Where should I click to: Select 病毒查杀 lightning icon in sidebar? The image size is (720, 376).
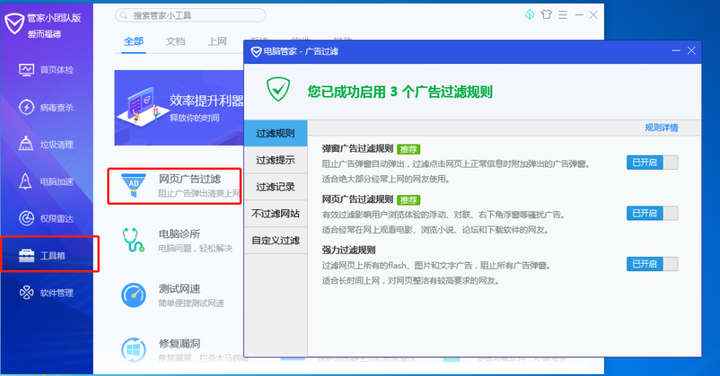pos(26,107)
